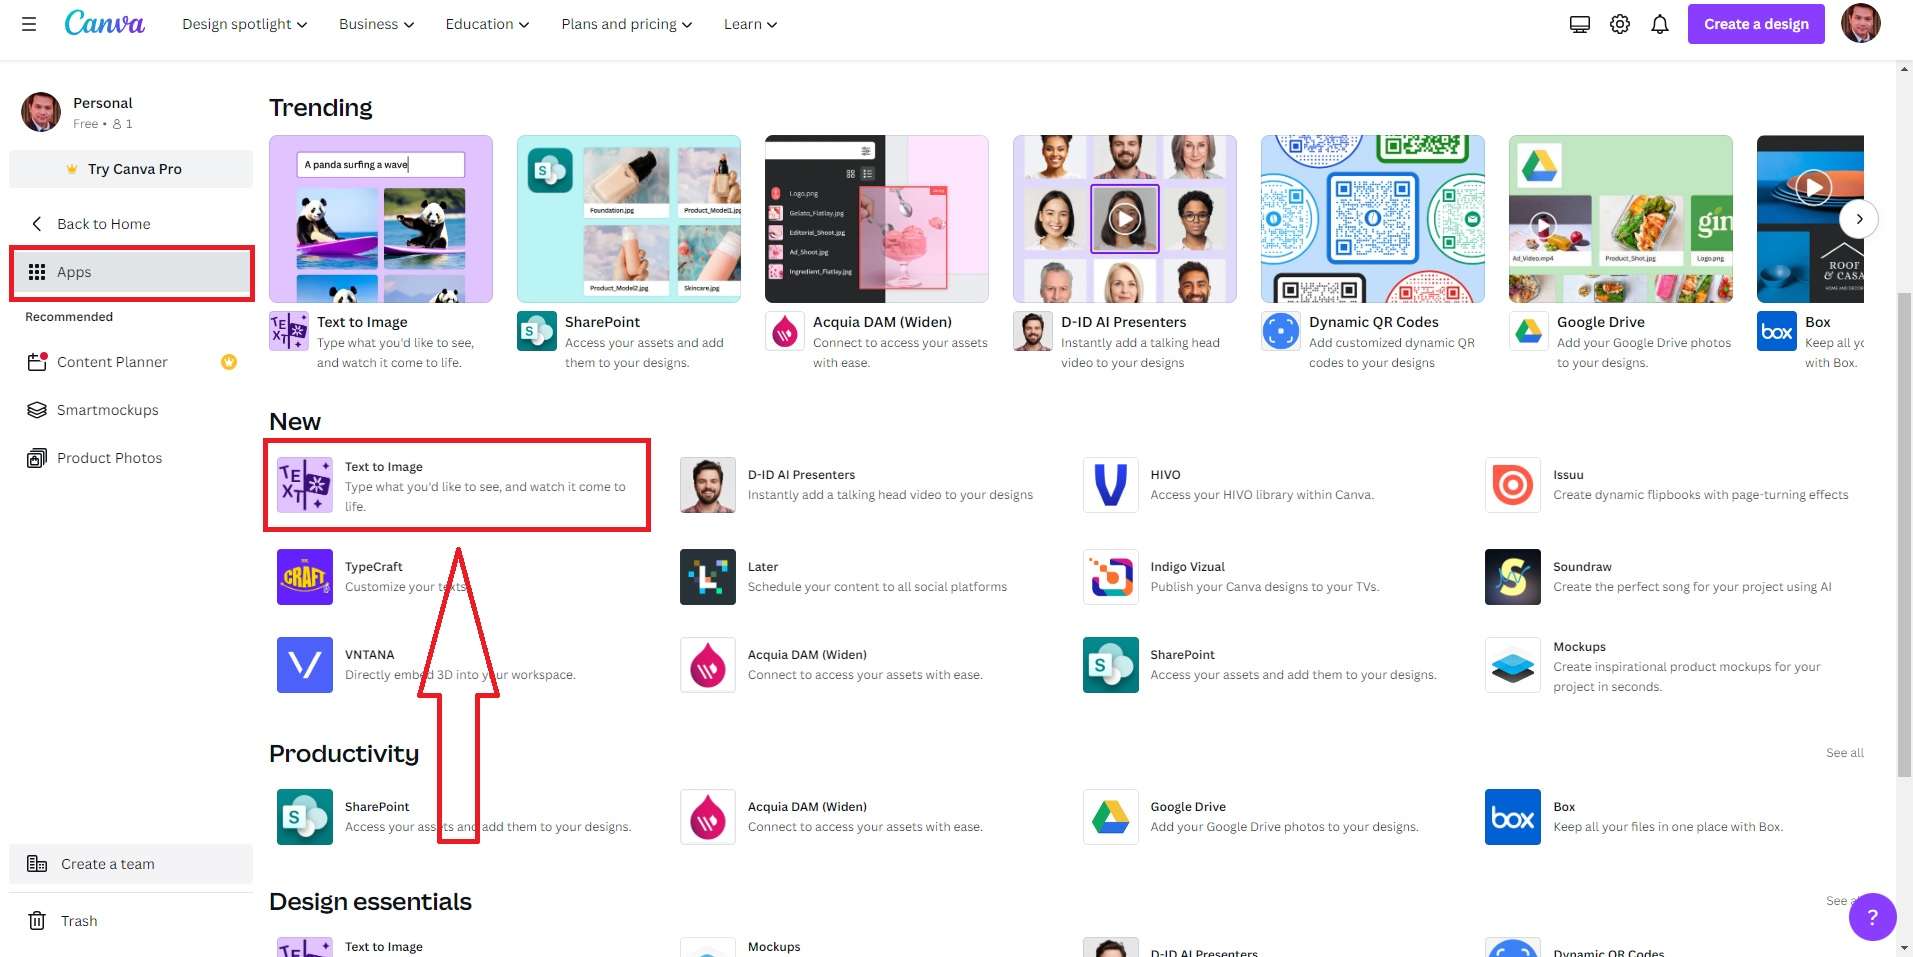Expand the Learn dropdown menu
1913x957 pixels.
[x=751, y=24]
